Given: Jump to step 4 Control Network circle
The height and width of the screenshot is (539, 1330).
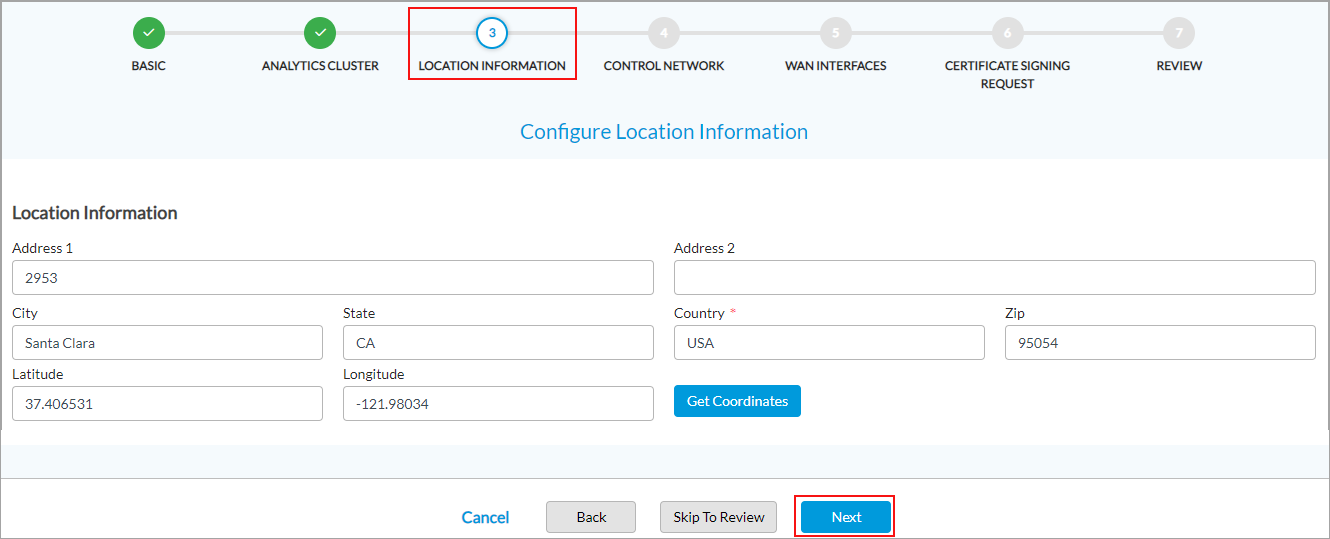Looking at the screenshot, I should pos(664,33).
